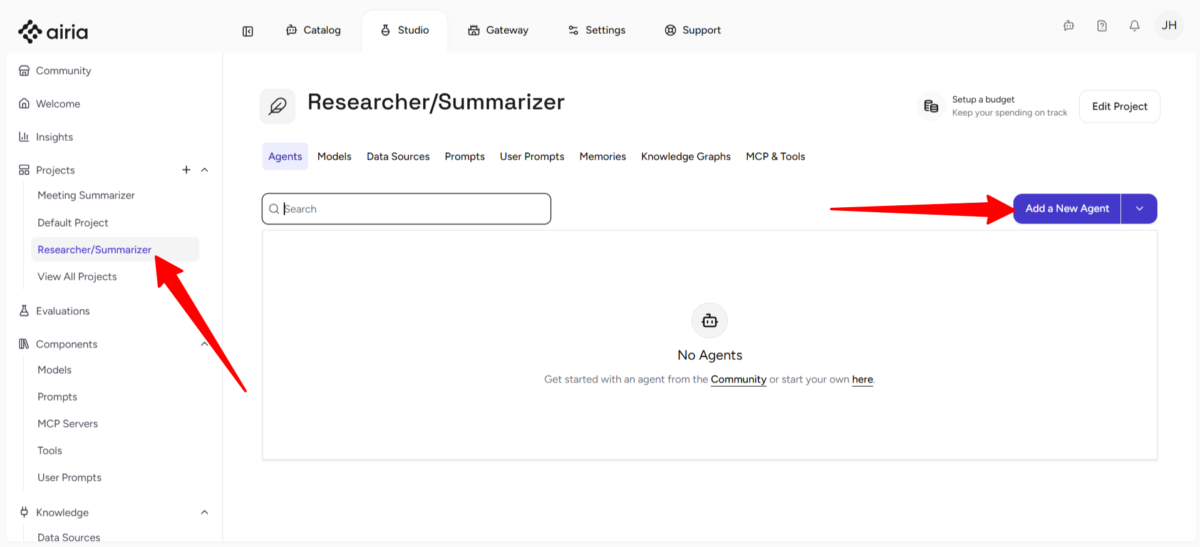The height and width of the screenshot is (547, 1200).
Task: Click the feather project icon
Action: (277, 106)
